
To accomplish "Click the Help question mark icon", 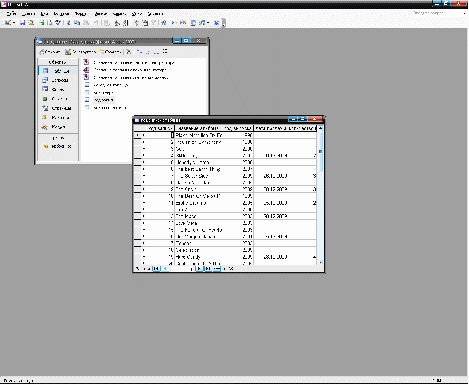I will point(216,23).
